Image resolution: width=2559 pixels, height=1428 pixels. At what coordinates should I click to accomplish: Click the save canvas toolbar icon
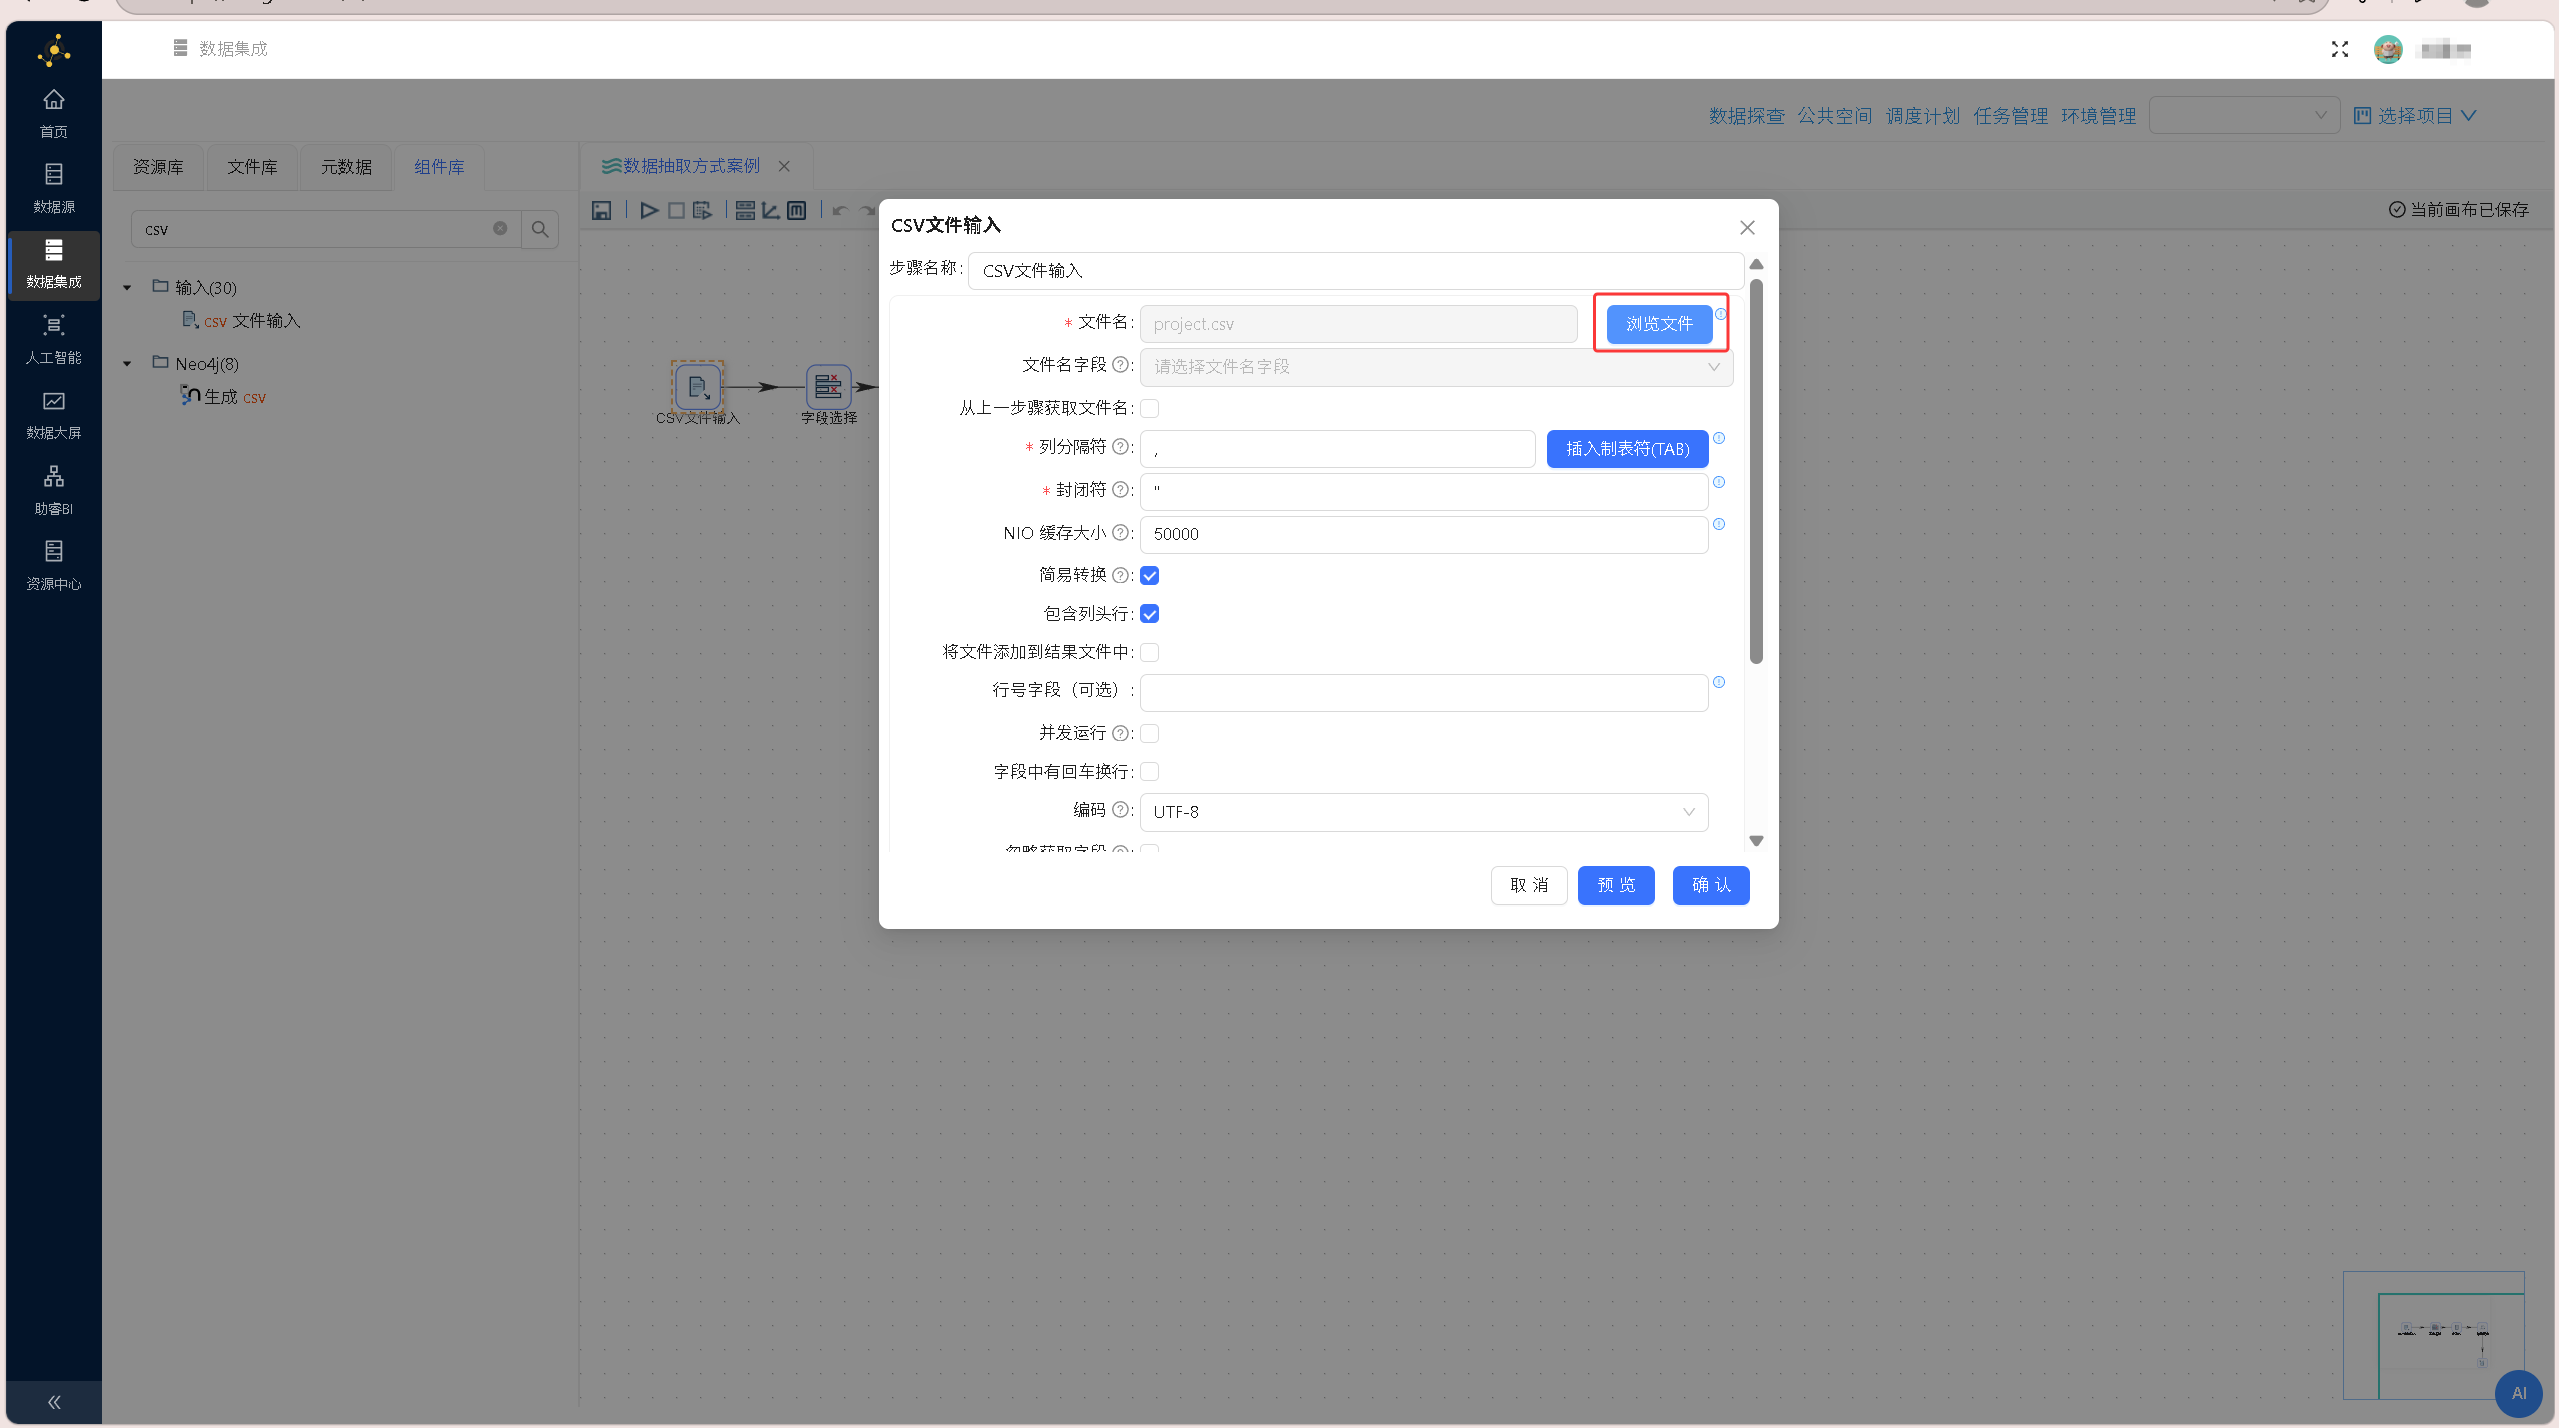[601, 210]
